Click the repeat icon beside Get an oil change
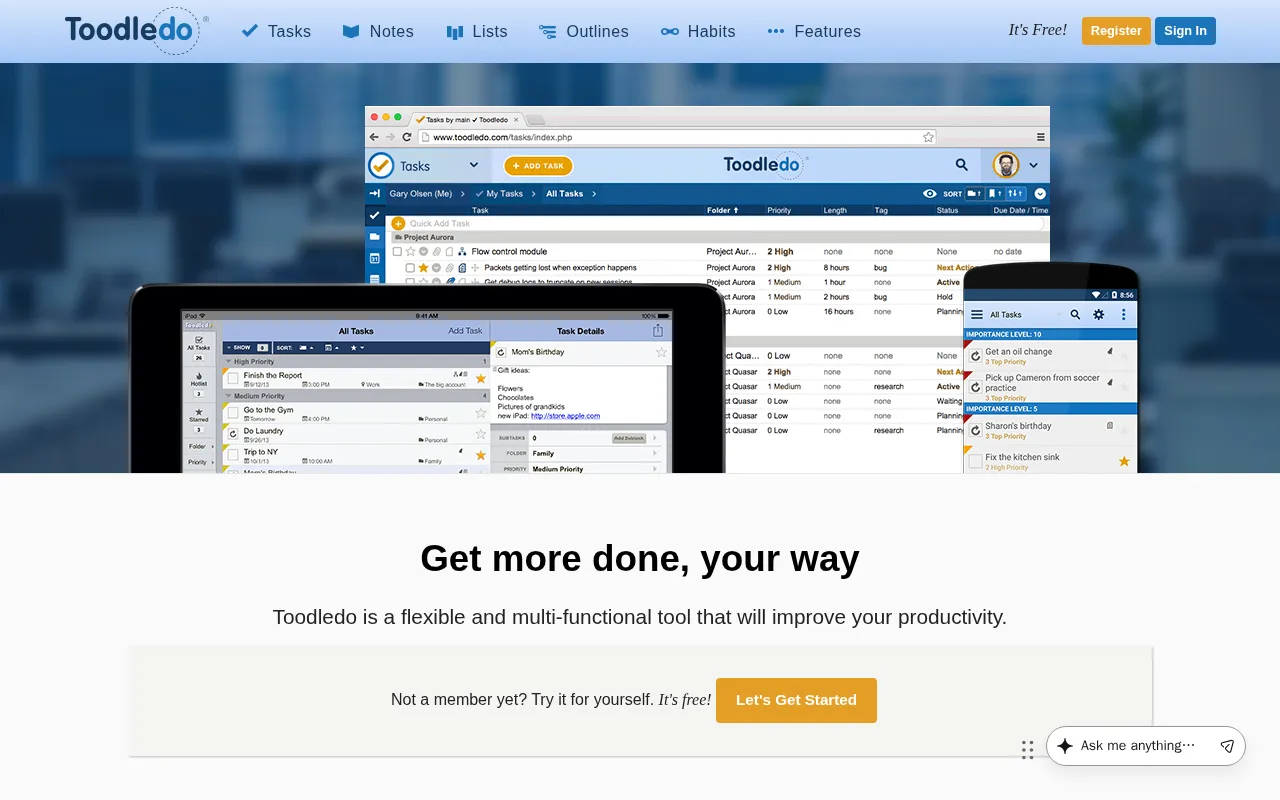The width and height of the screenshot is (1280, 800). (975, 356)
